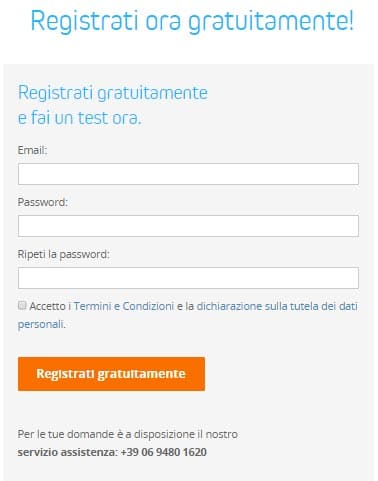Image resolution: width=378 pixels, height=481 pixels.
Task: Select the Ripeti la password field
Action: (188, 278)
